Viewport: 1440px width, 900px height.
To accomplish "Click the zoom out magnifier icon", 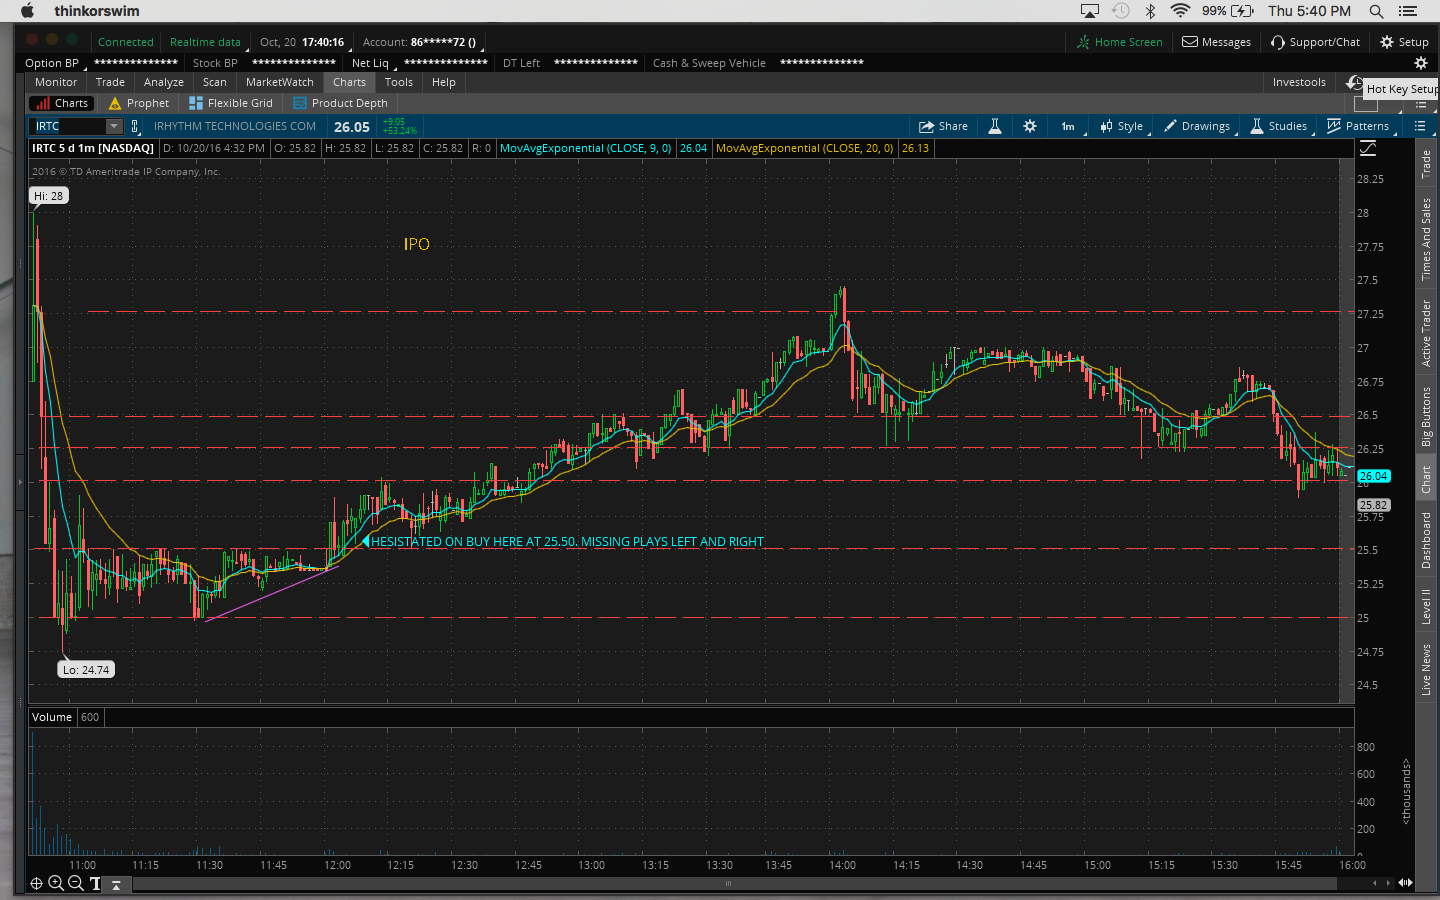I will point(75,883).
